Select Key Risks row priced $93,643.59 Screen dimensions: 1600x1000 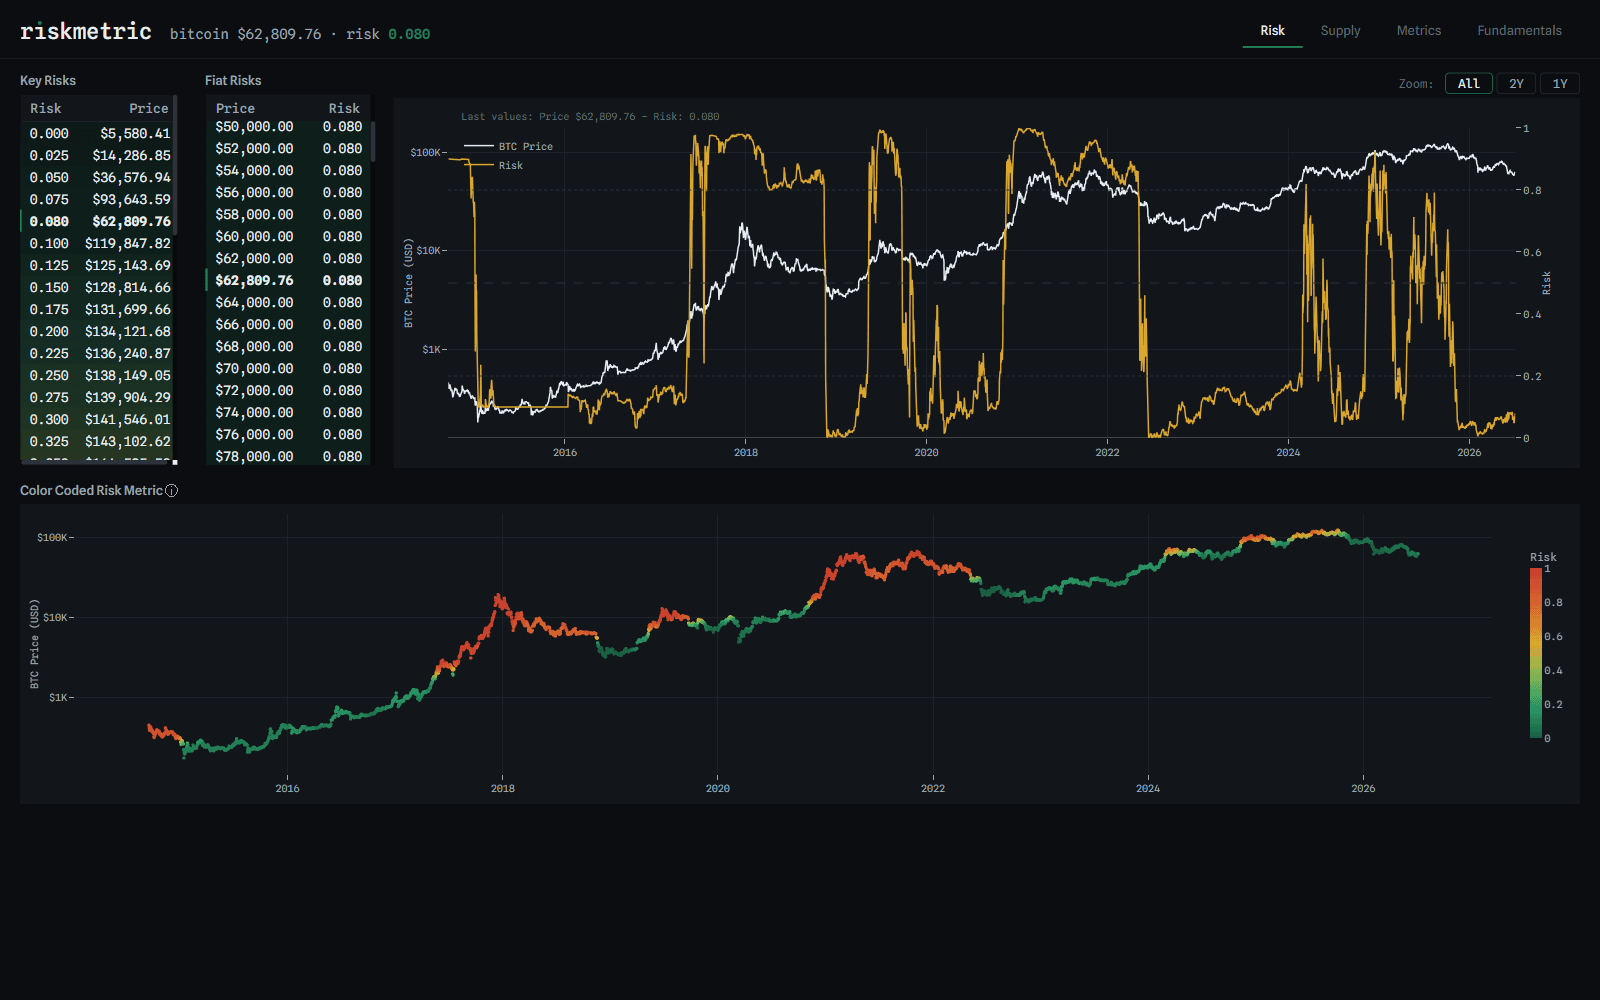pos(99,199)
